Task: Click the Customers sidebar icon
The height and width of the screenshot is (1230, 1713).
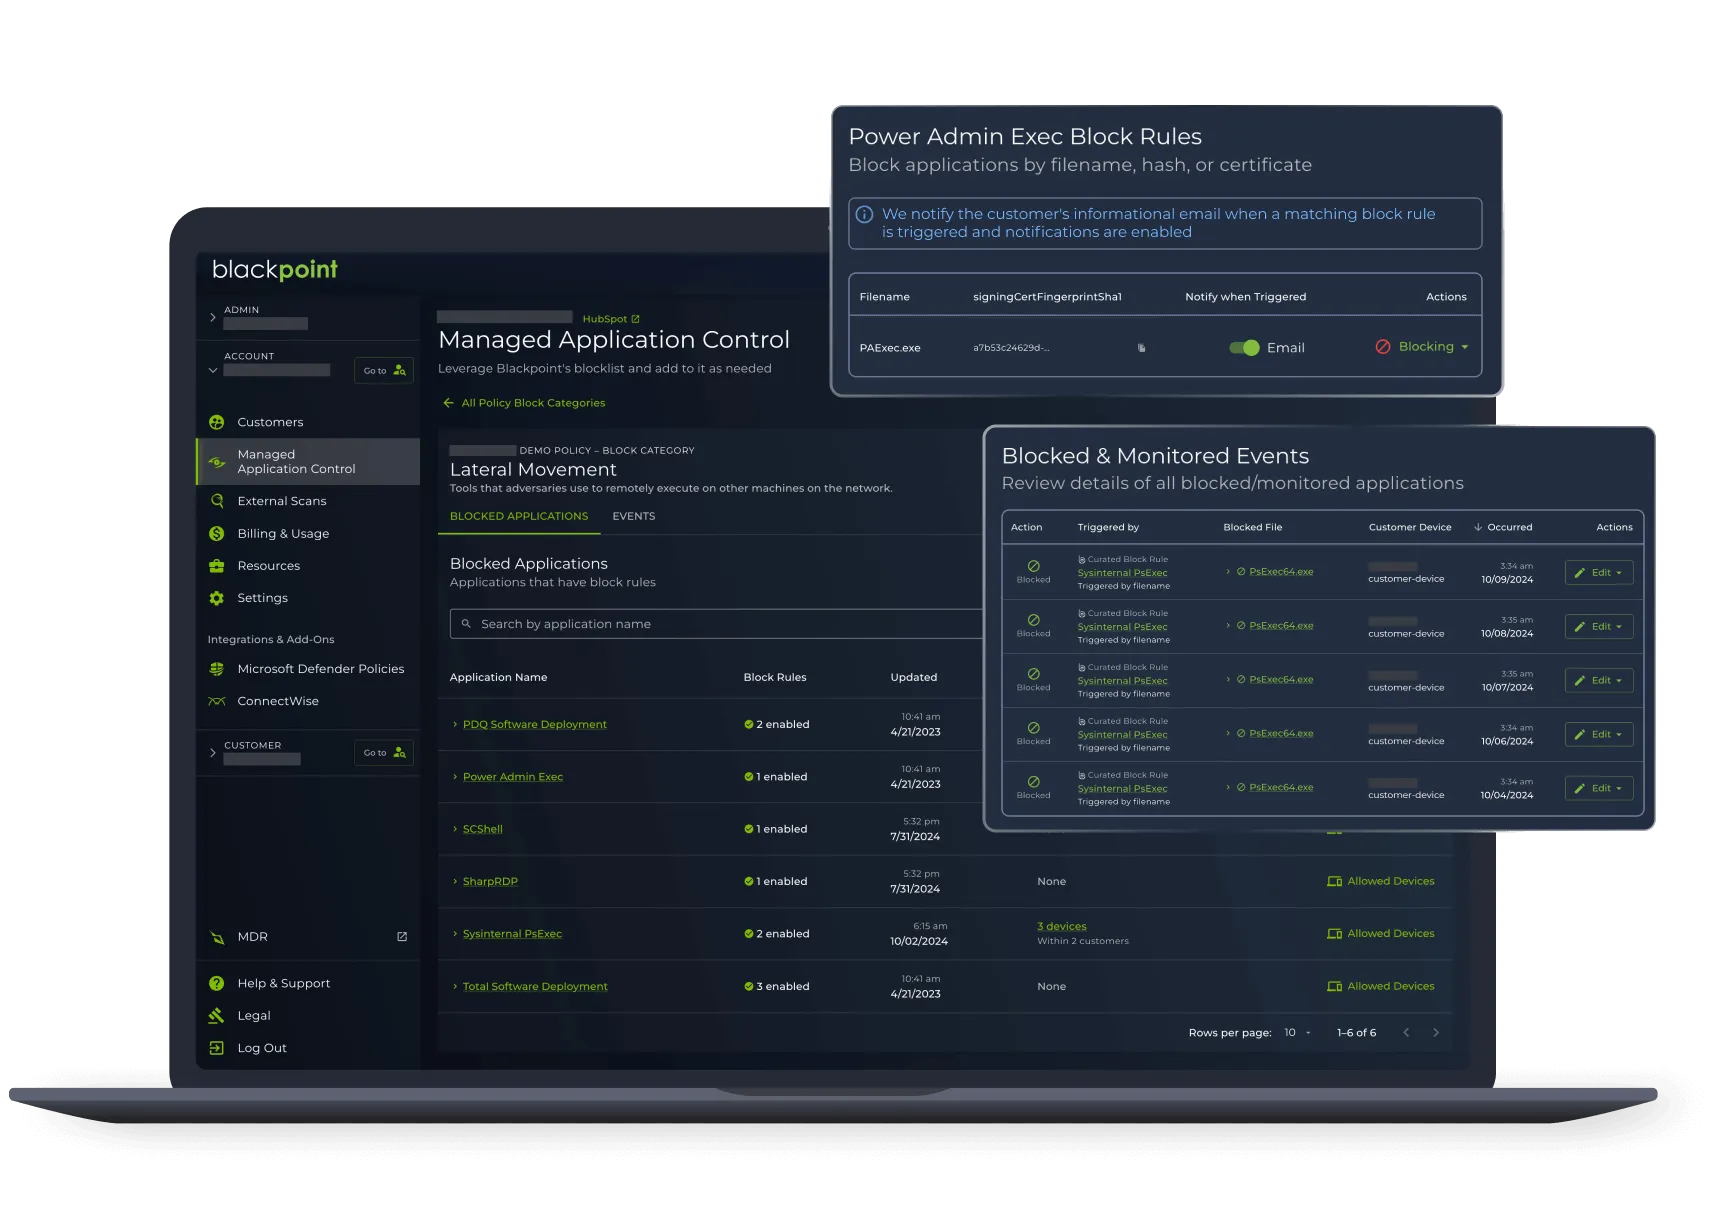Action: coord(216,422)
